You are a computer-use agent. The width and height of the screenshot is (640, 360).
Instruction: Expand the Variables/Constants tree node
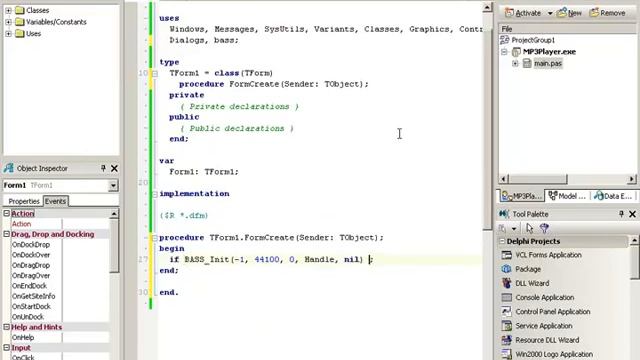pos(8,22)
